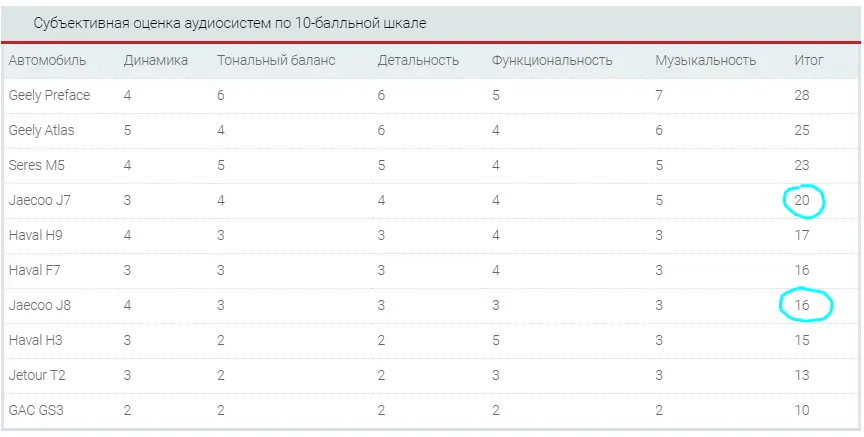864x437 pixels.
Task: Select Jetour T2 Музыкальность value 3
Action: 659,375
